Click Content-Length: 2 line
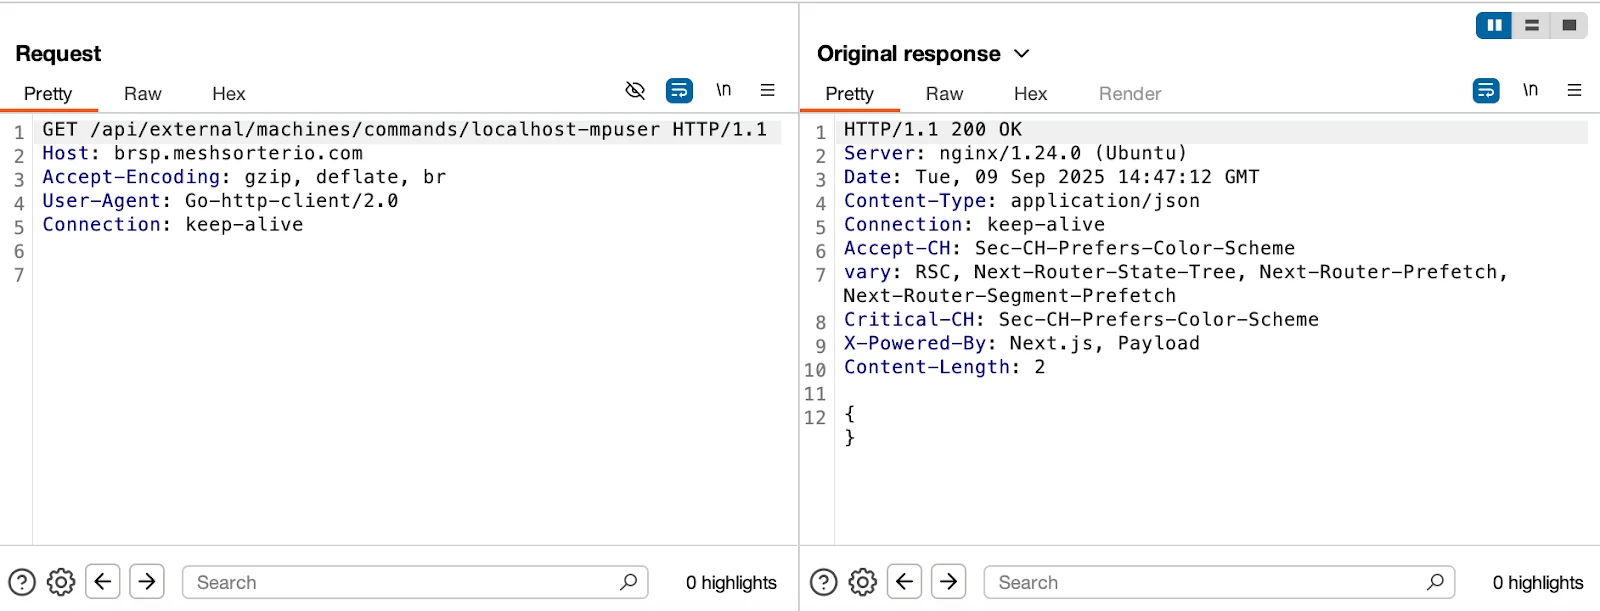The height and width of the screenshot is (611, 1600). point(944,368)
